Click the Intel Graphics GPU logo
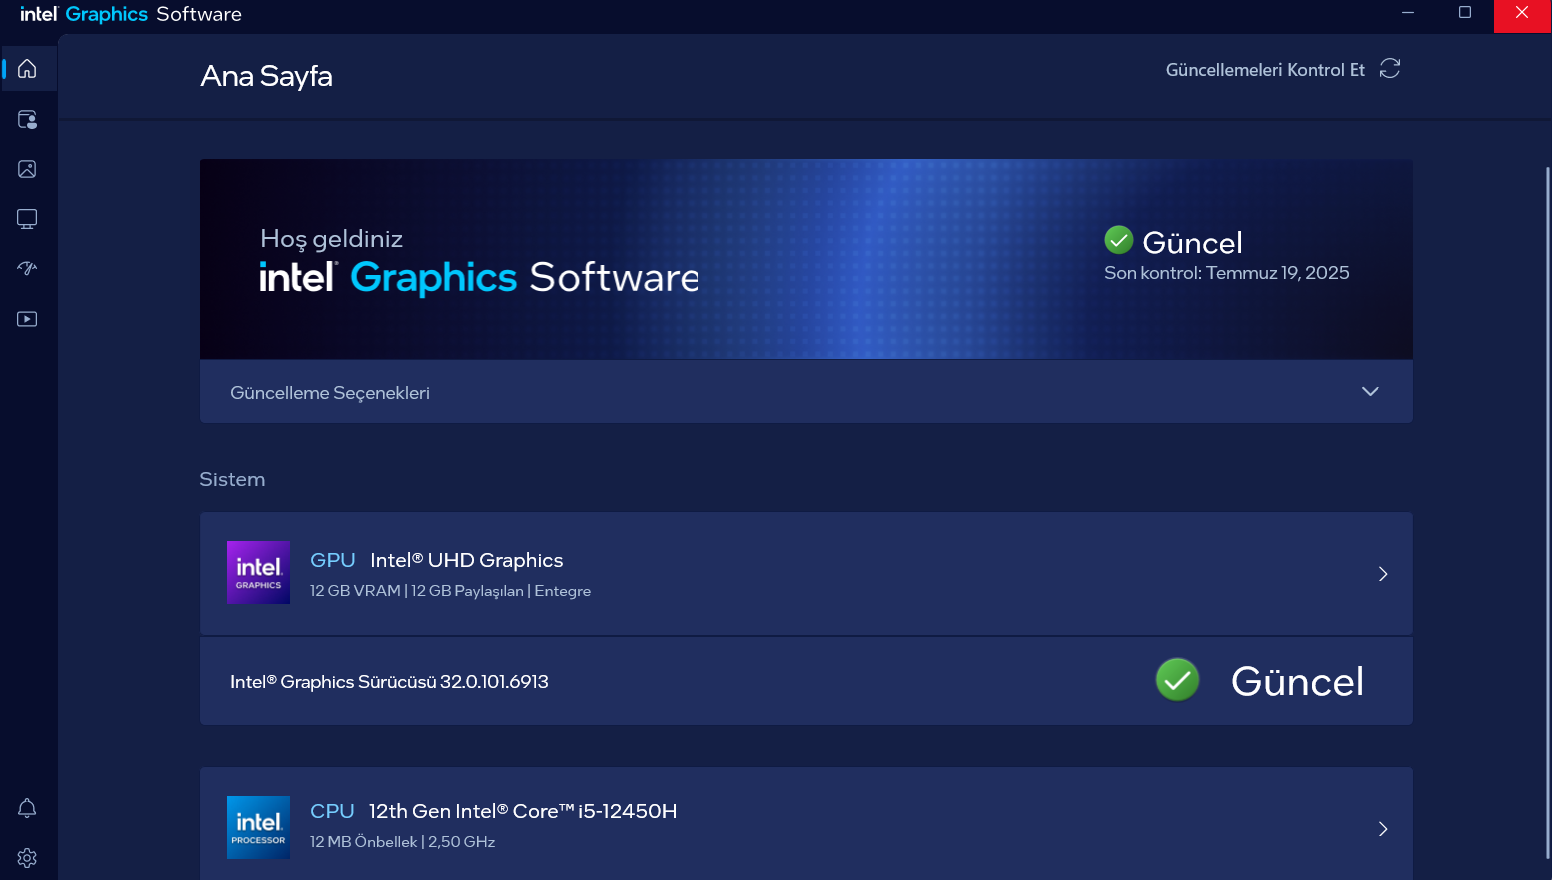The width and height of the screenshot is (1552, 880). click(x=258, y=572)
